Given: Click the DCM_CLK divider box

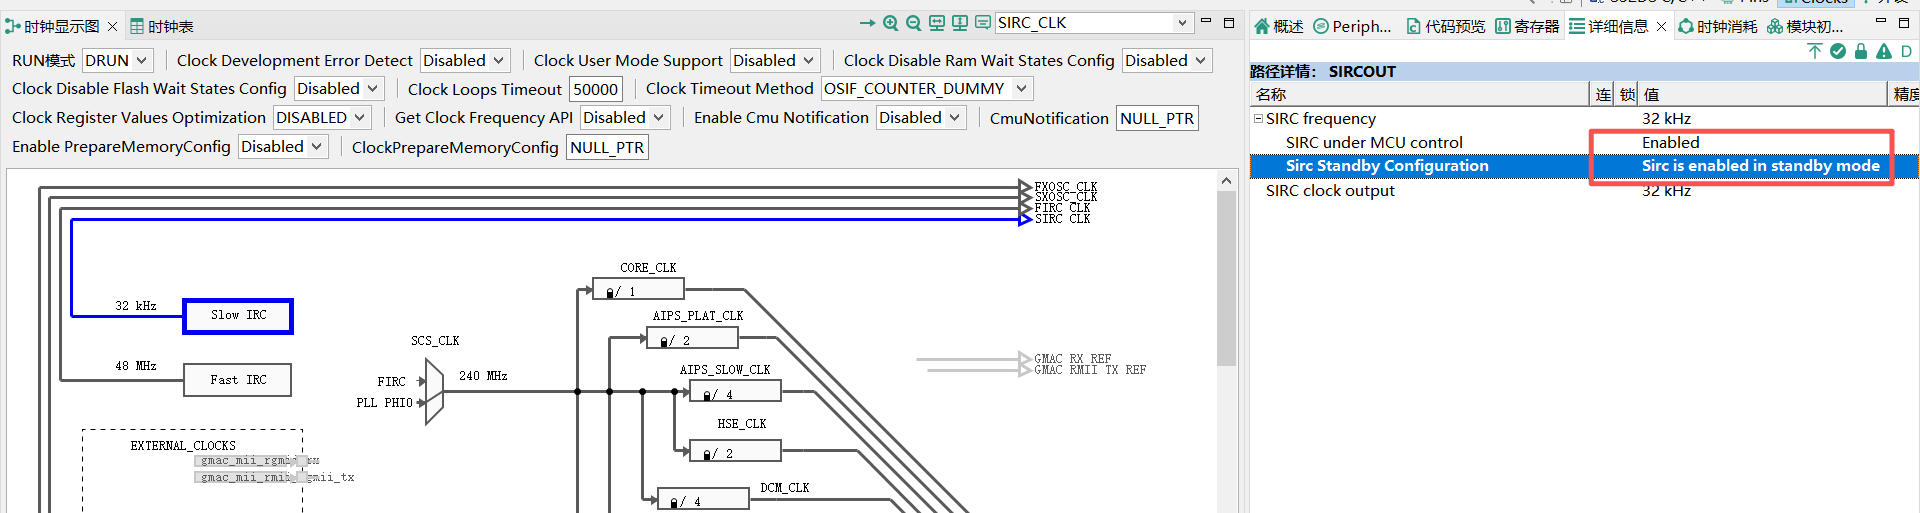Looking at the screenshot, I should pyautogui.click(x=703, y=499).
